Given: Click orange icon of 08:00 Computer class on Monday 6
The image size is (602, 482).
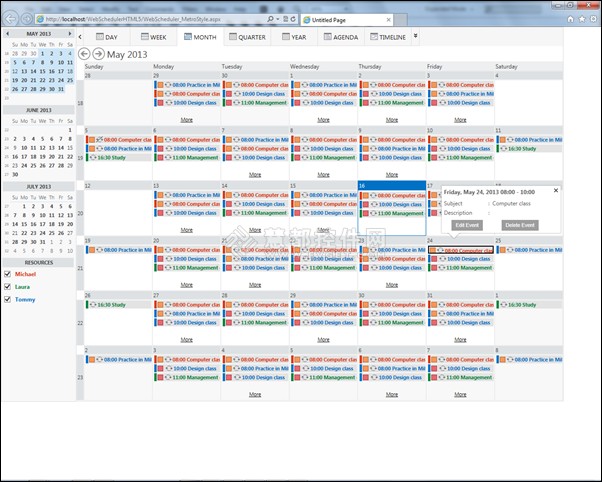Looking at the screenshot, I should tap(160, 140).
